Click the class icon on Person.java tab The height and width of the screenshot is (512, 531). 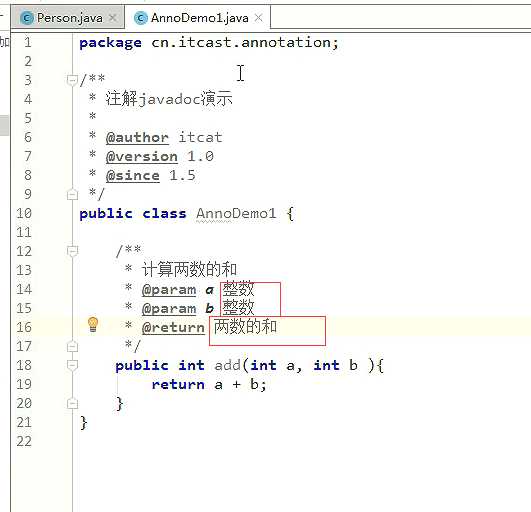pyautogui.click(x=27, y=18)
